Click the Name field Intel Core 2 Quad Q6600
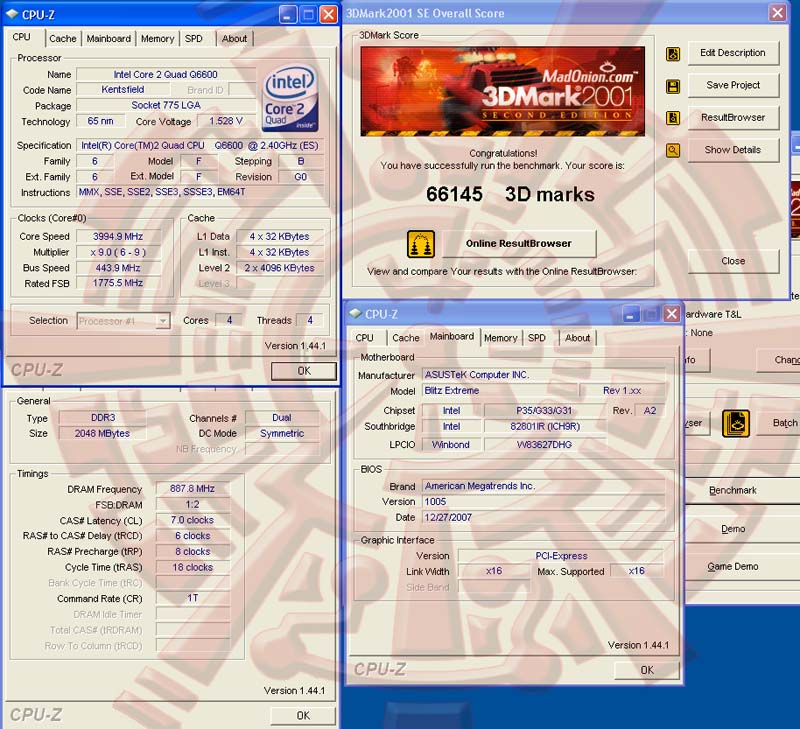 [166, 74]
